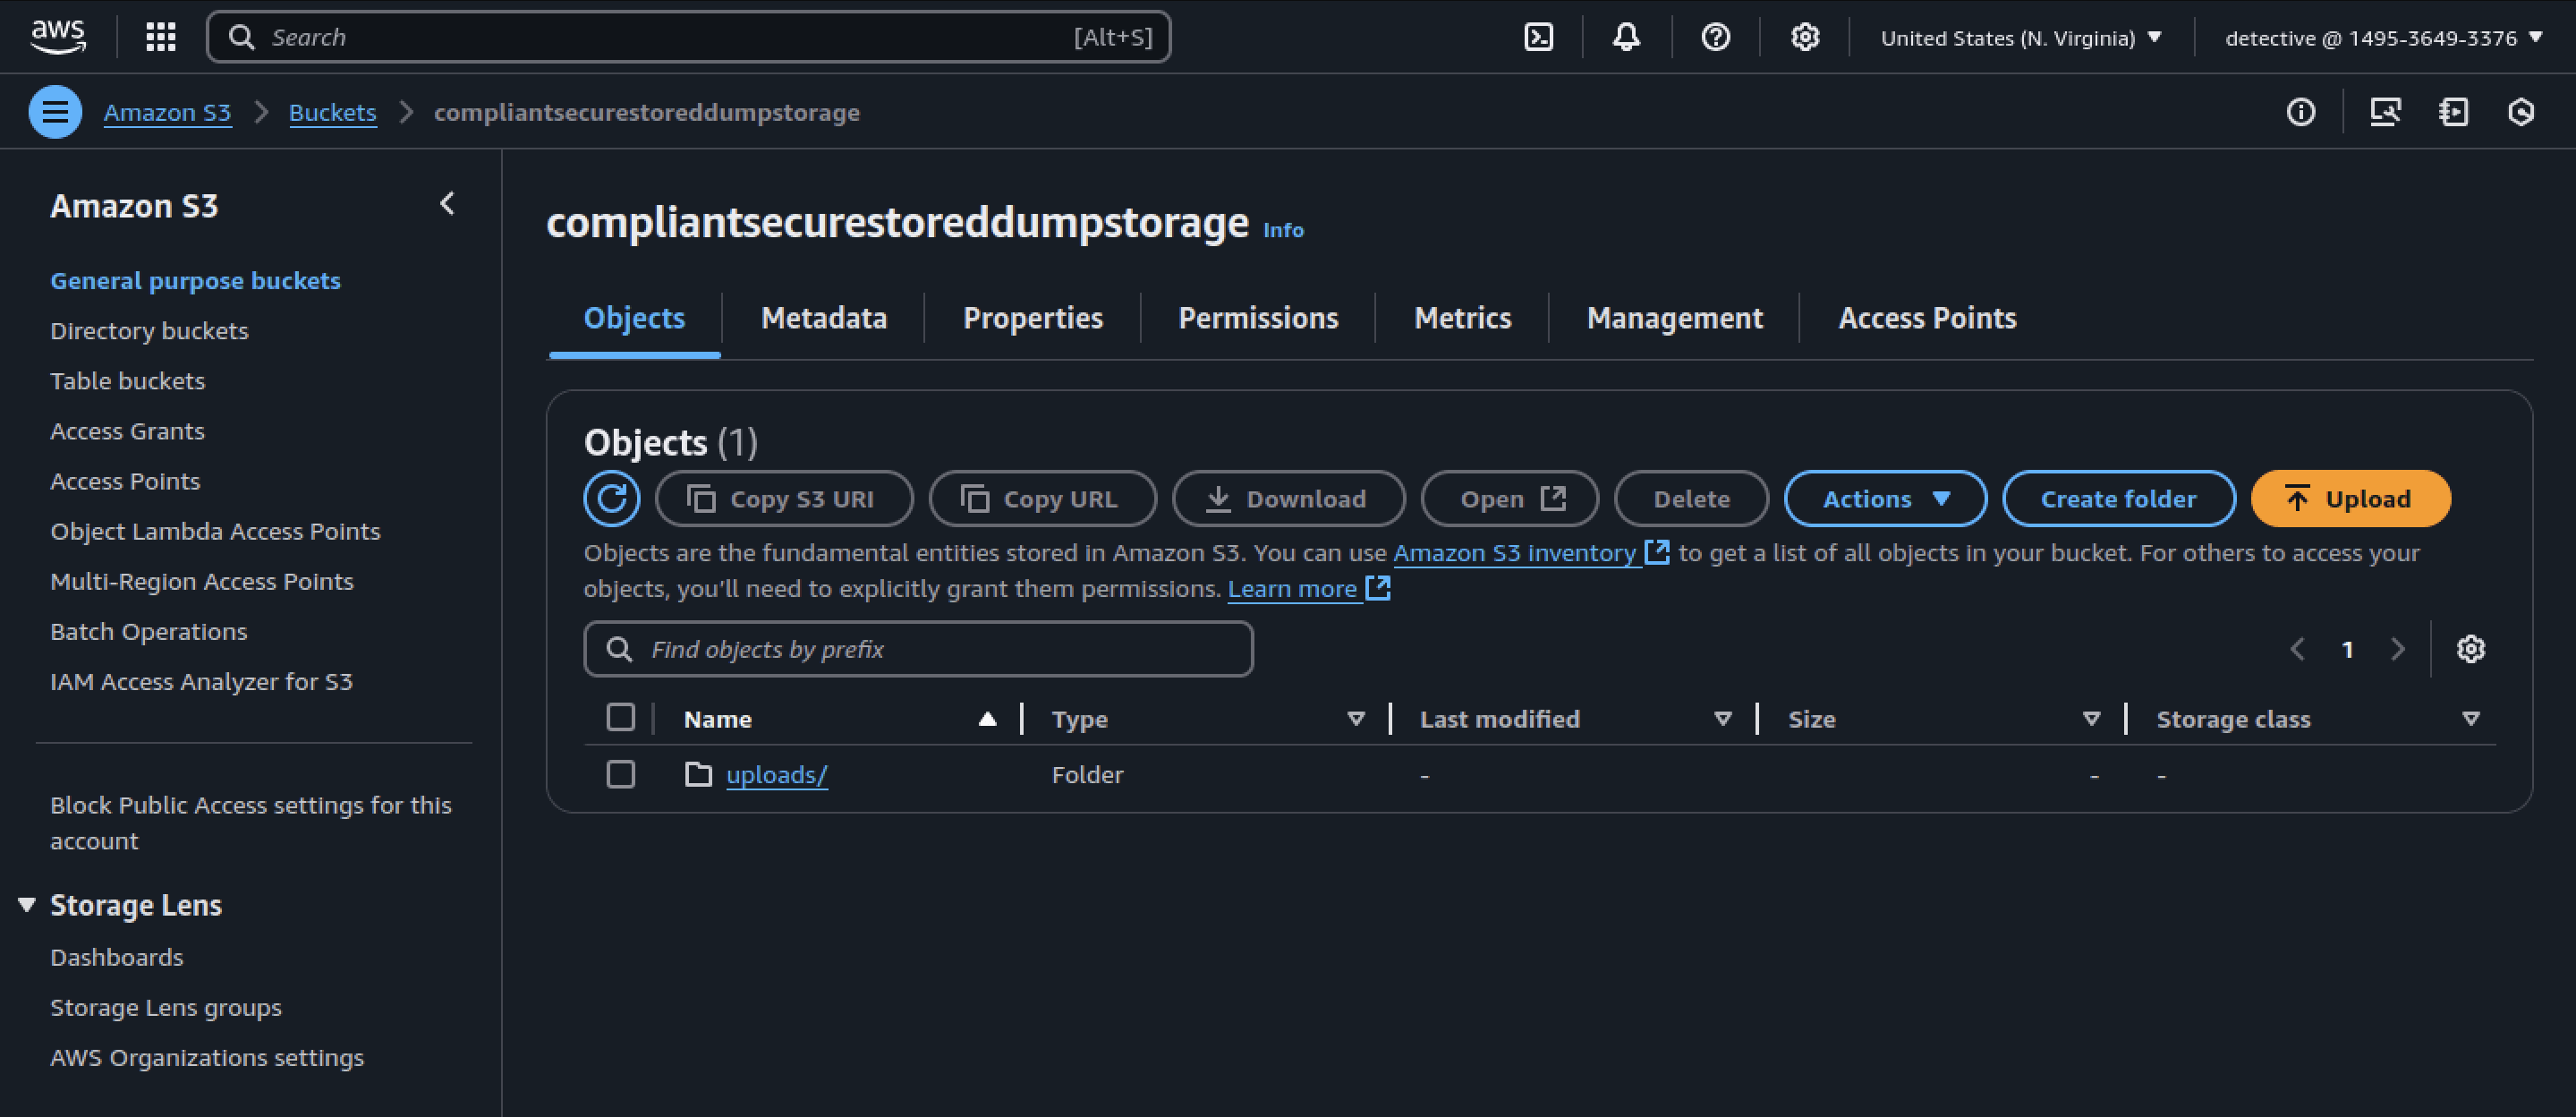
Task: Switch to the Permissions tab
Action: click(1258, 318)
